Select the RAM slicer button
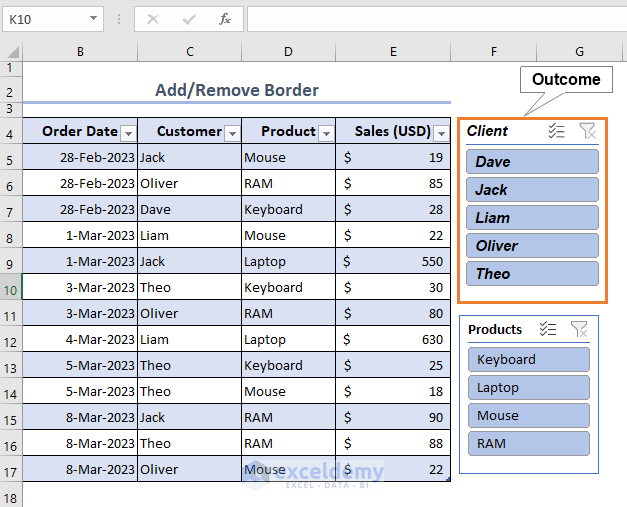Viewport: 627px width, 507px height. pyautogui.click(x=529, y=444)
